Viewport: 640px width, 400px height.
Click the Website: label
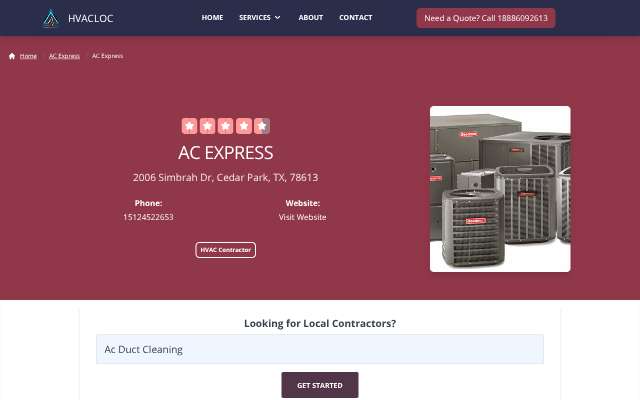tap(302, 203)
